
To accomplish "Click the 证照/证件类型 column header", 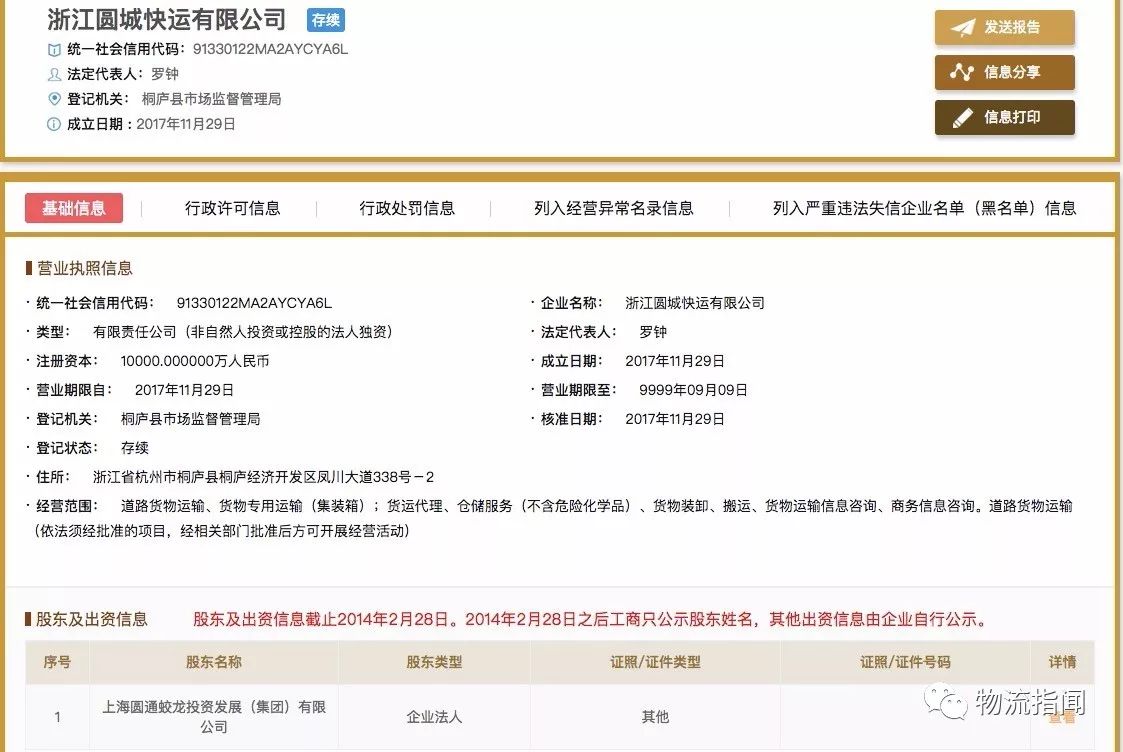I will pyautogui.click(x=655, y=662).
